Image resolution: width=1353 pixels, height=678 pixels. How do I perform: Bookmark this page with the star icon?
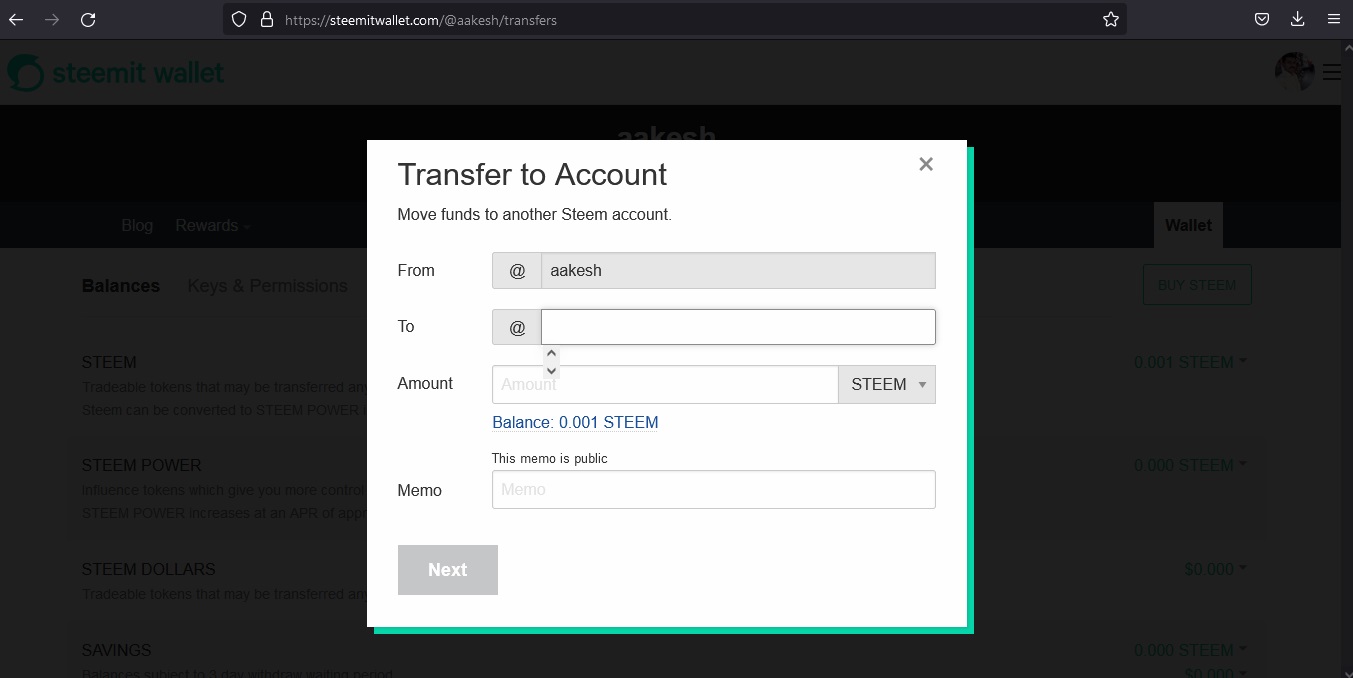(x=1110, y=19)
